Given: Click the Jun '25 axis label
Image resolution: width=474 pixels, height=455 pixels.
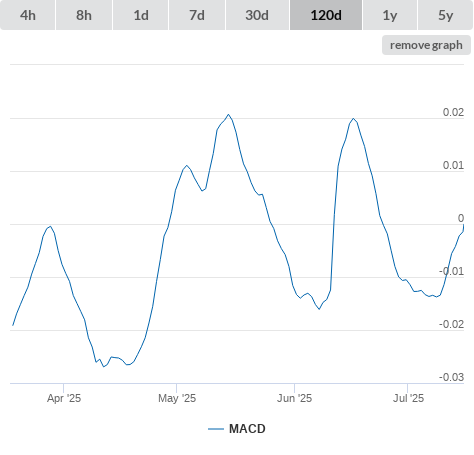Looking at the screenshot, I should 294,398.
